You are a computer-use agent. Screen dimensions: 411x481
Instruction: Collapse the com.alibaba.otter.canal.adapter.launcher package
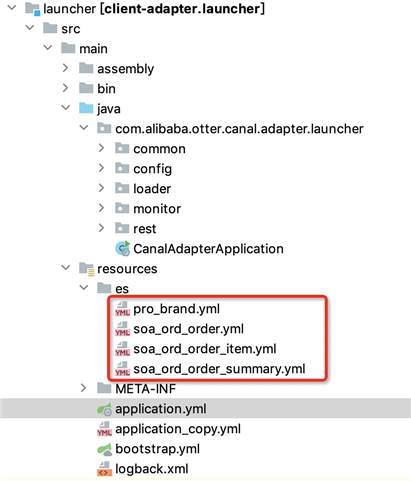84,127
